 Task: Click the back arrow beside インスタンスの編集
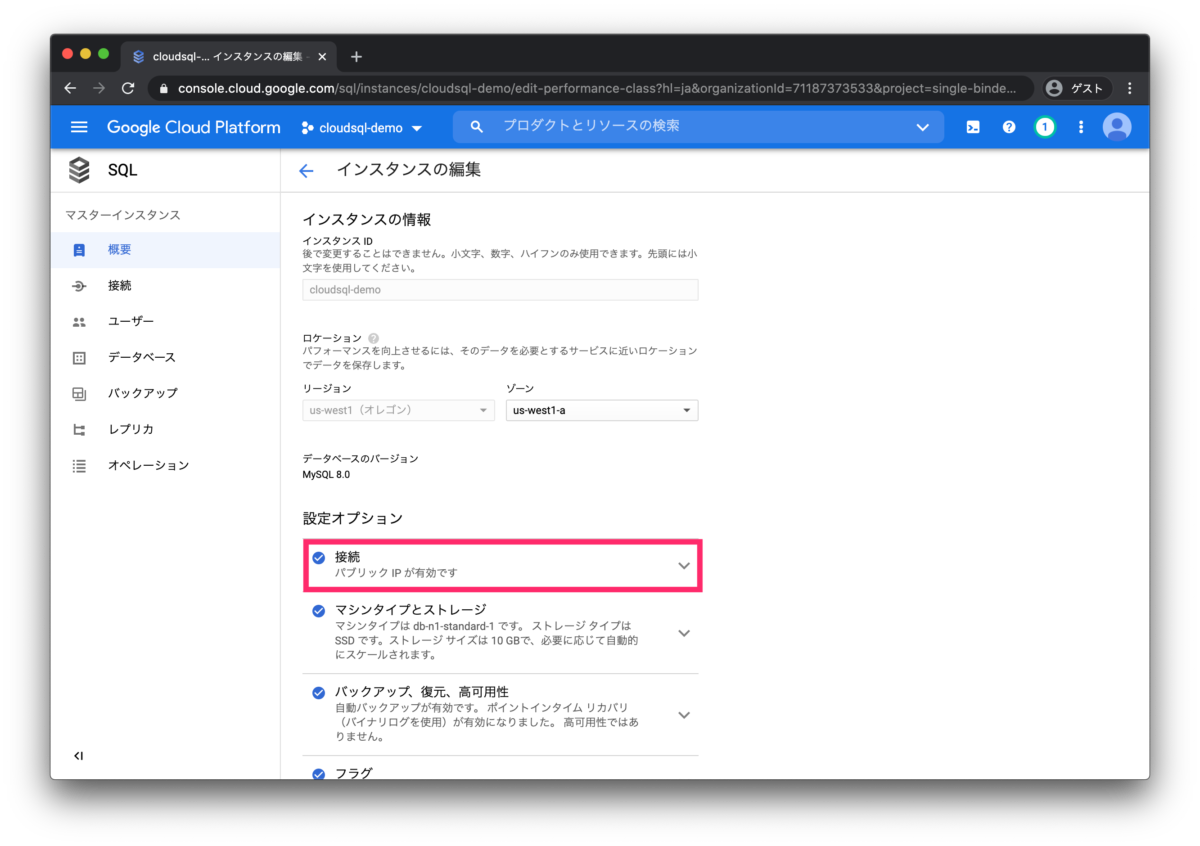pos(306,170)
